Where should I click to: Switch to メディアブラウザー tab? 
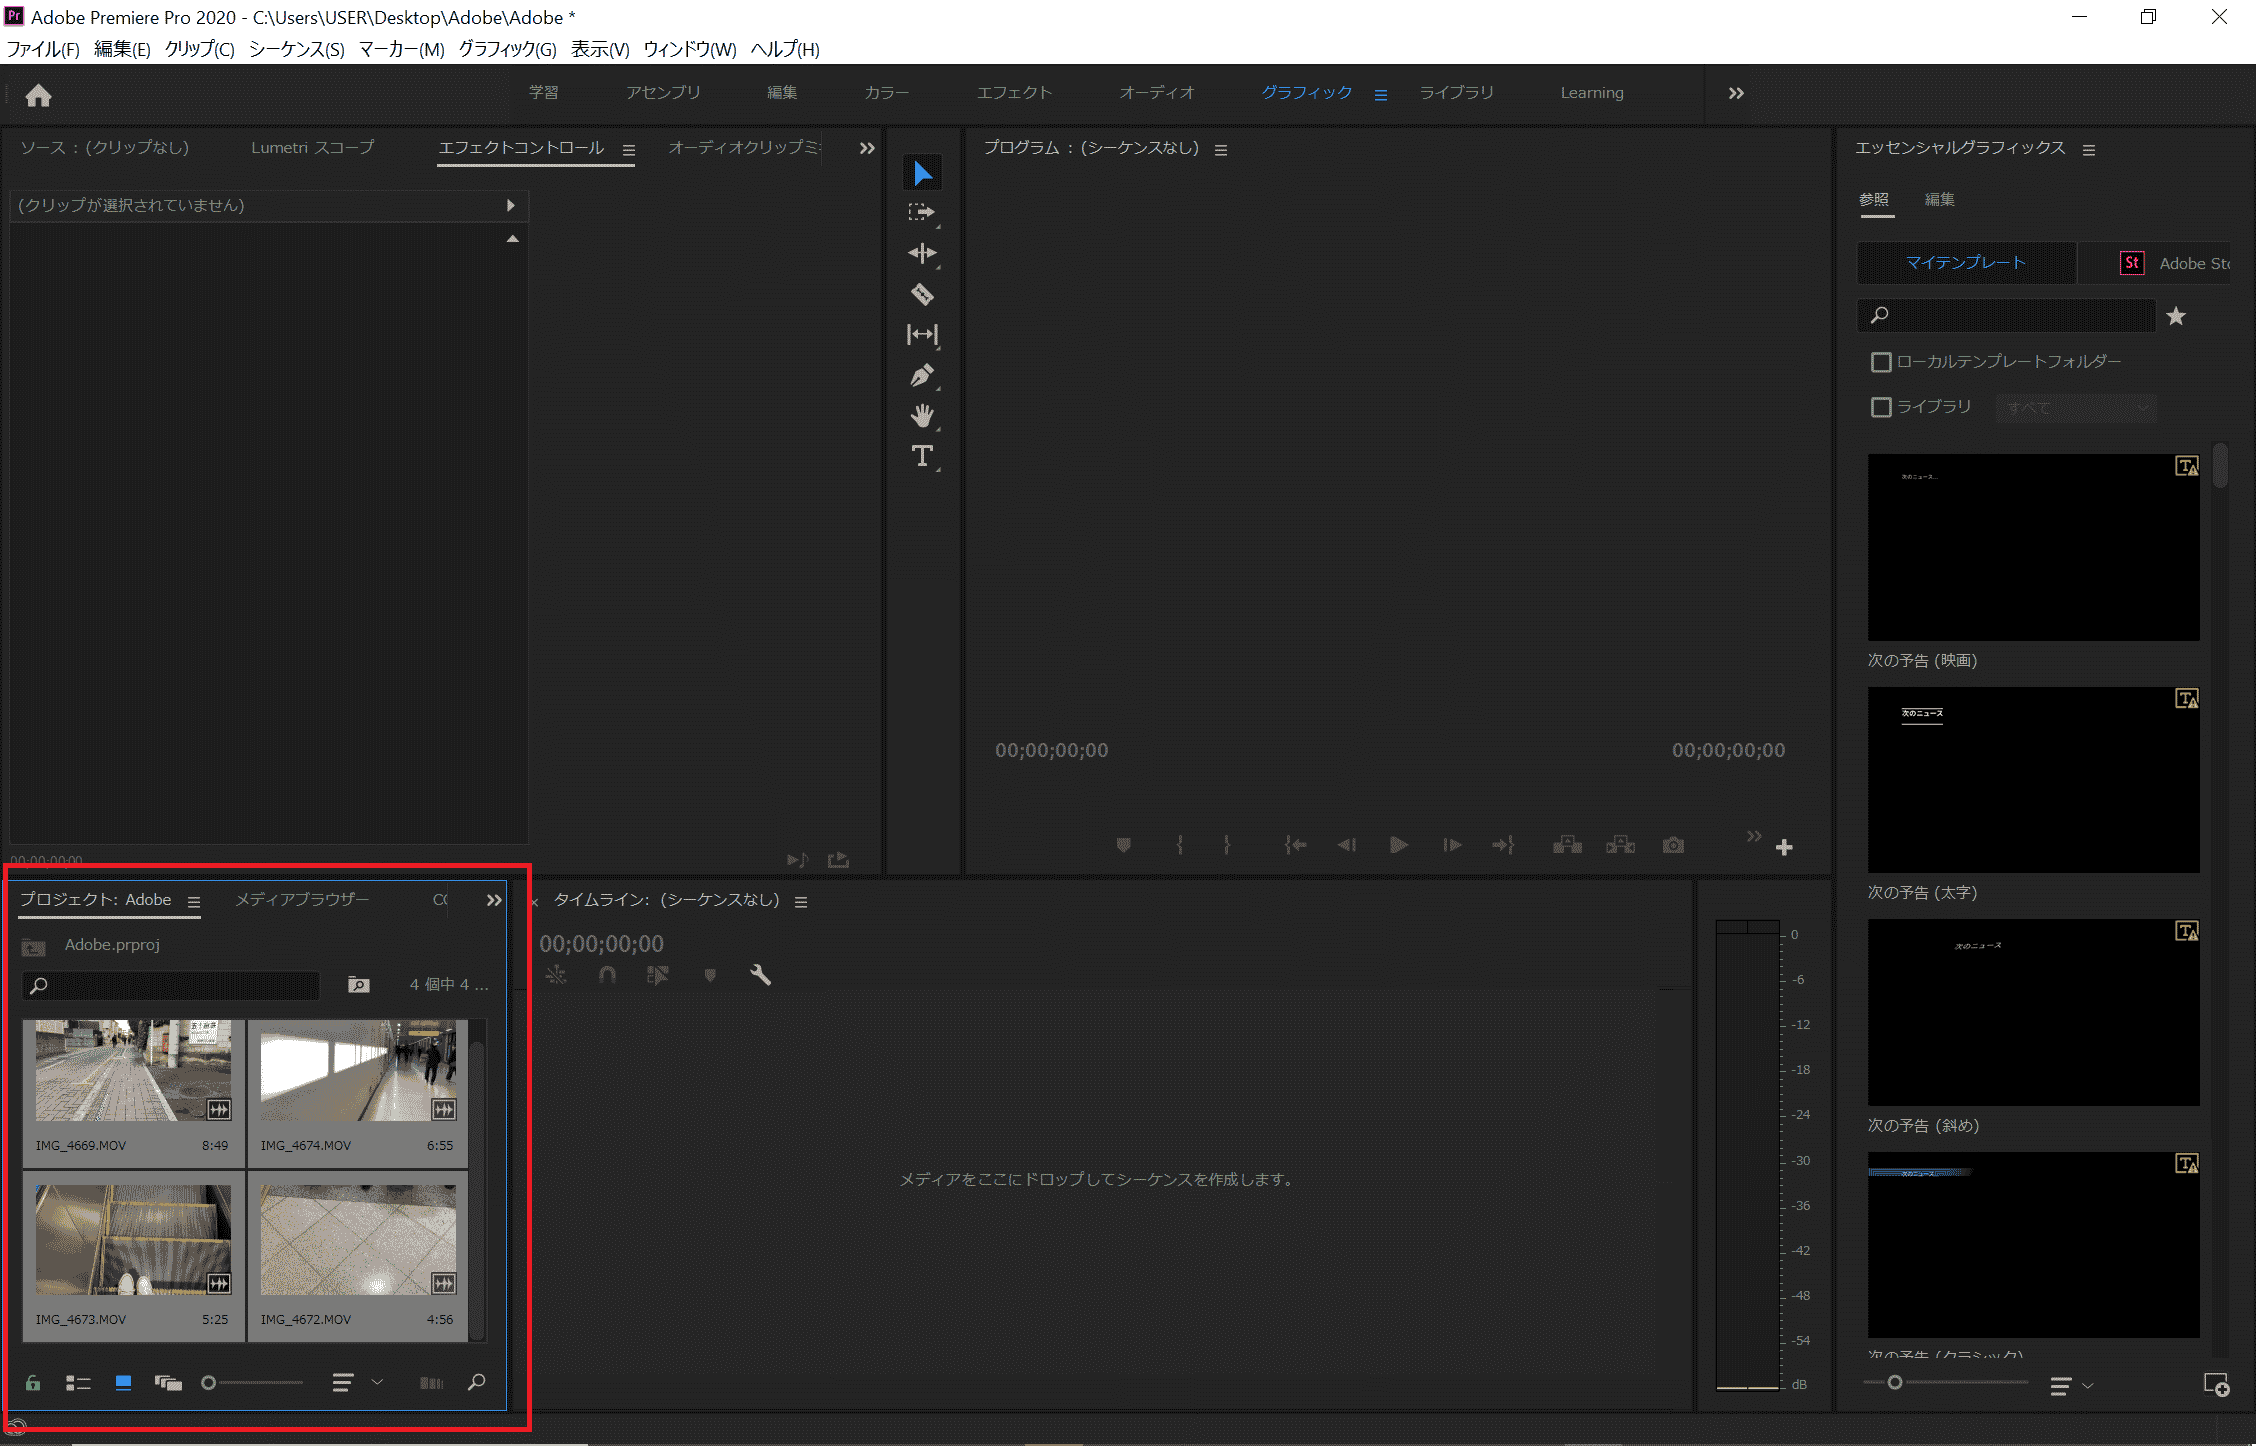pyautogui.click(x=302, y=899)
